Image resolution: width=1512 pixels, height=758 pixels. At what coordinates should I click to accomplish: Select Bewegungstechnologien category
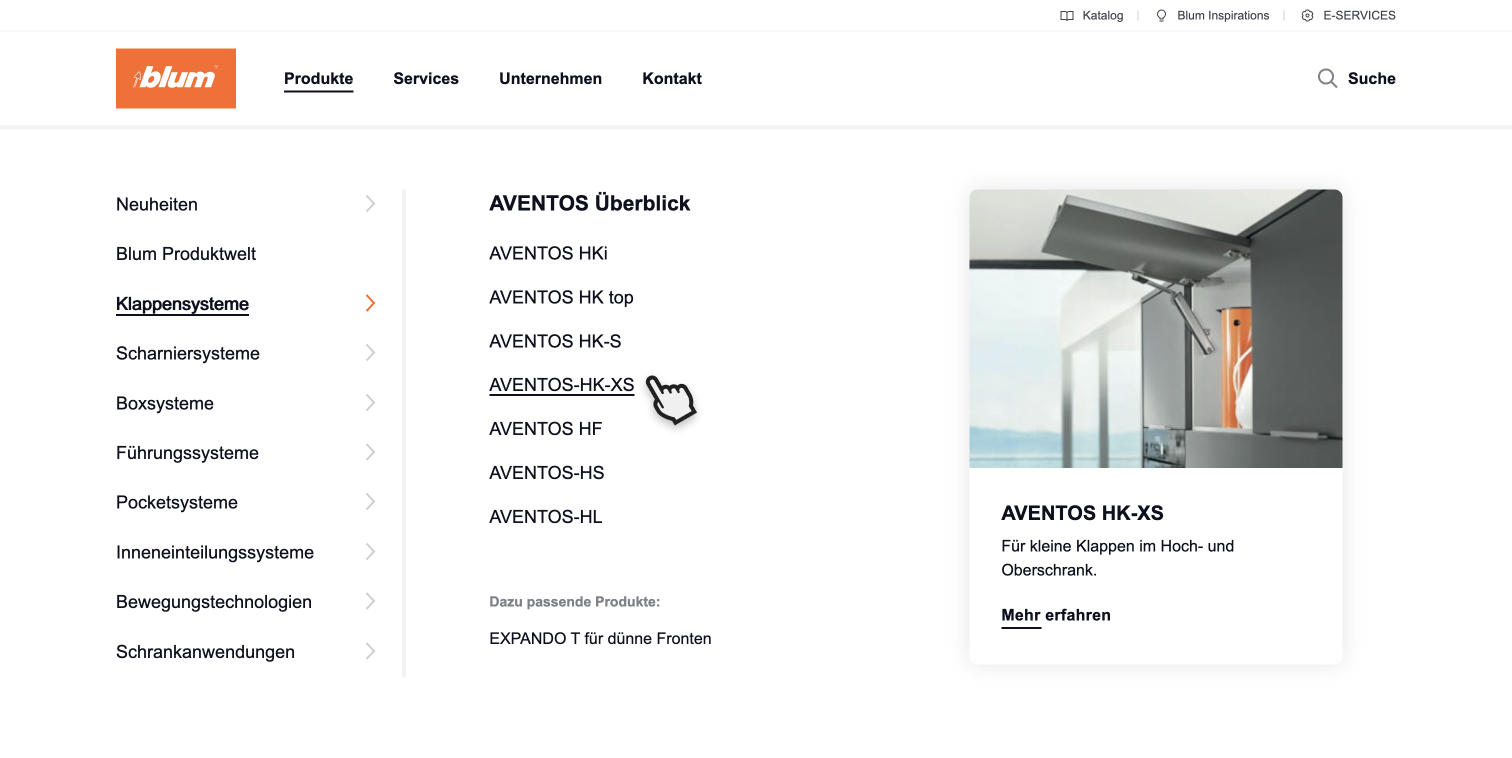pyautogui.click(x=214, y=602)
